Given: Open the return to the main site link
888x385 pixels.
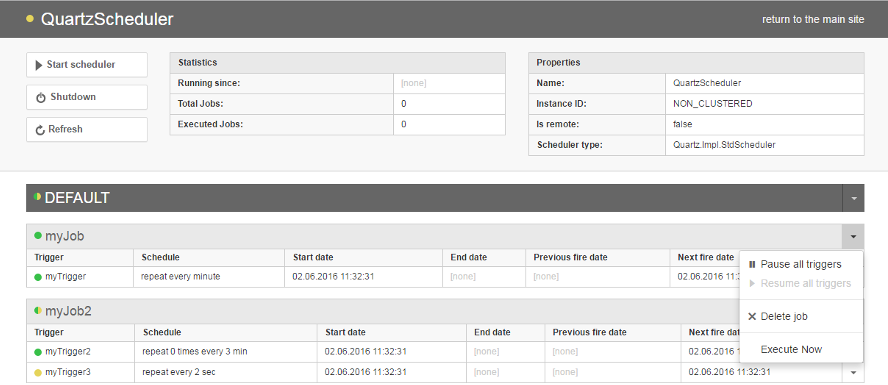Looking at the screenshot, I should (813, 19).
